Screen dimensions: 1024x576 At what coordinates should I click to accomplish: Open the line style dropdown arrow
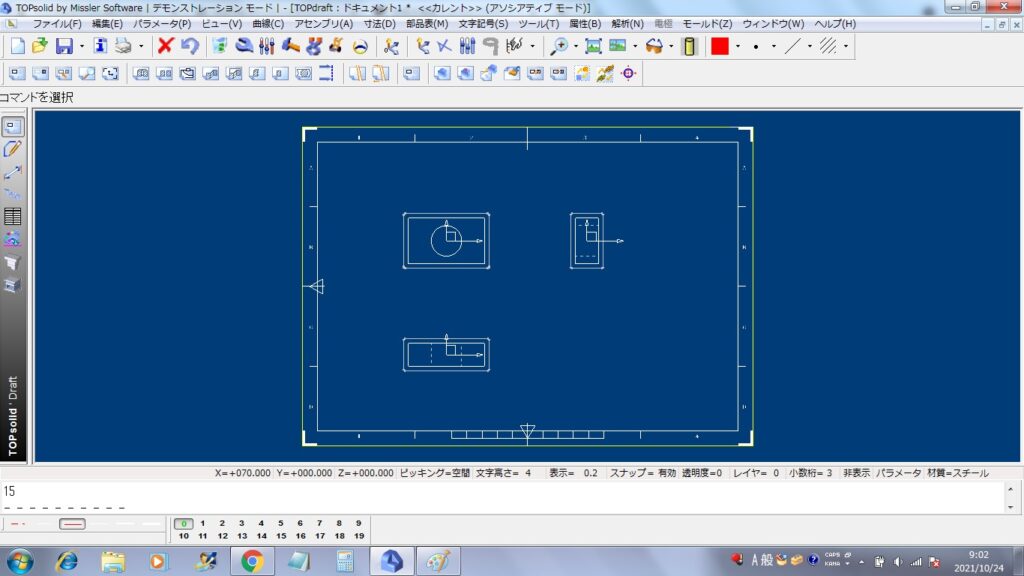(810, 46)
